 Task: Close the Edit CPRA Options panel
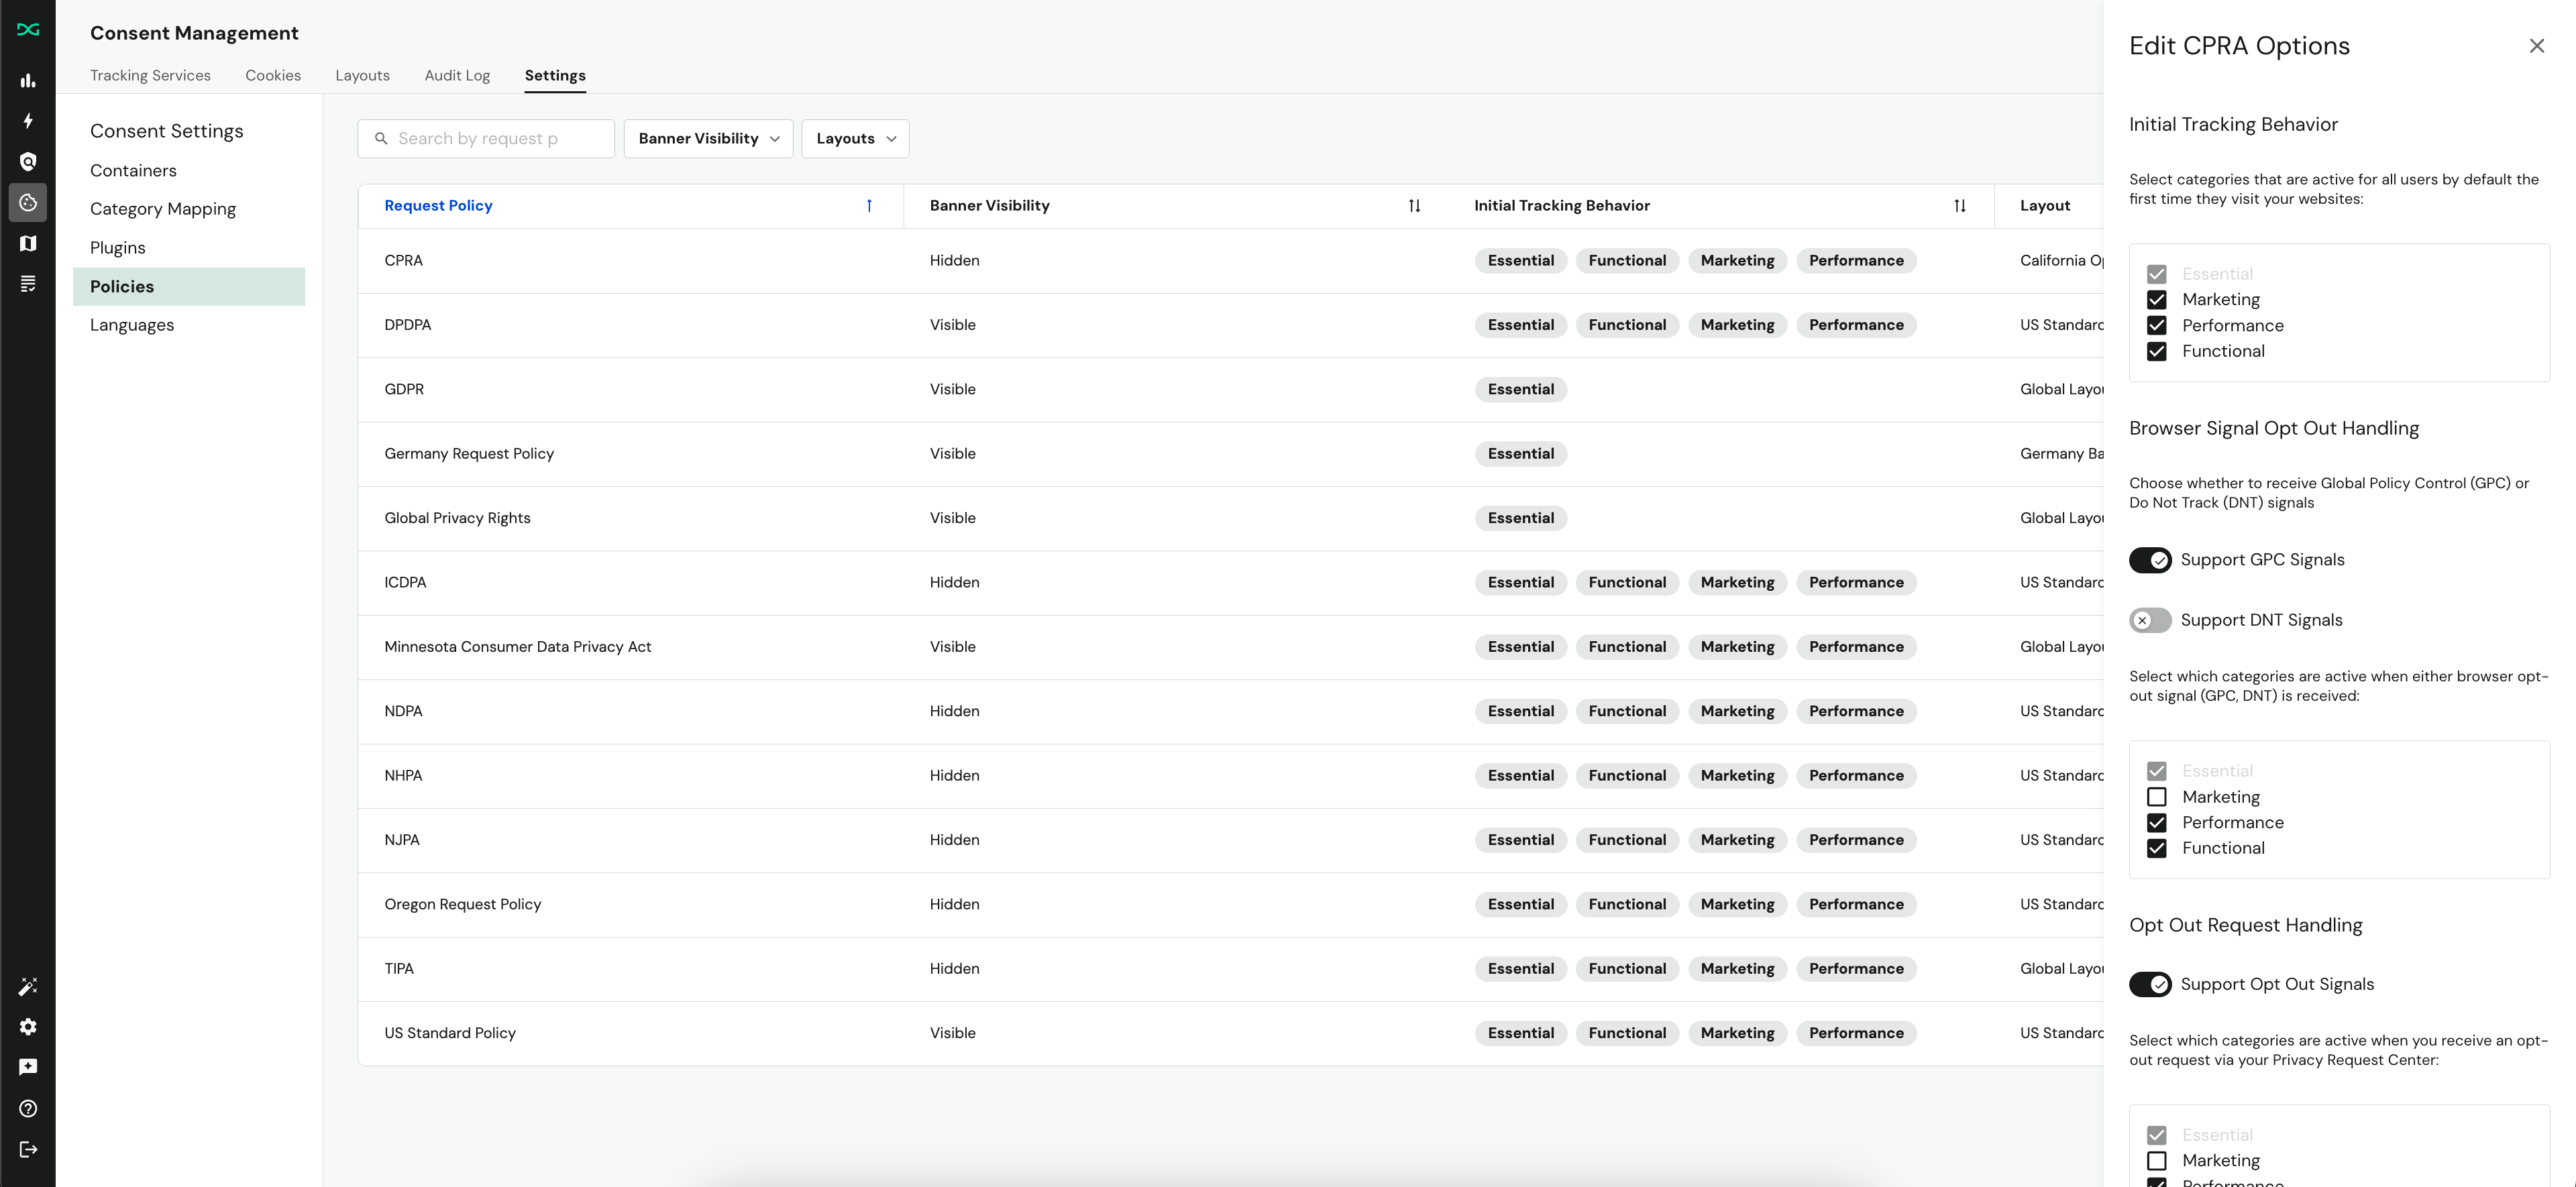pos(2536,46)
